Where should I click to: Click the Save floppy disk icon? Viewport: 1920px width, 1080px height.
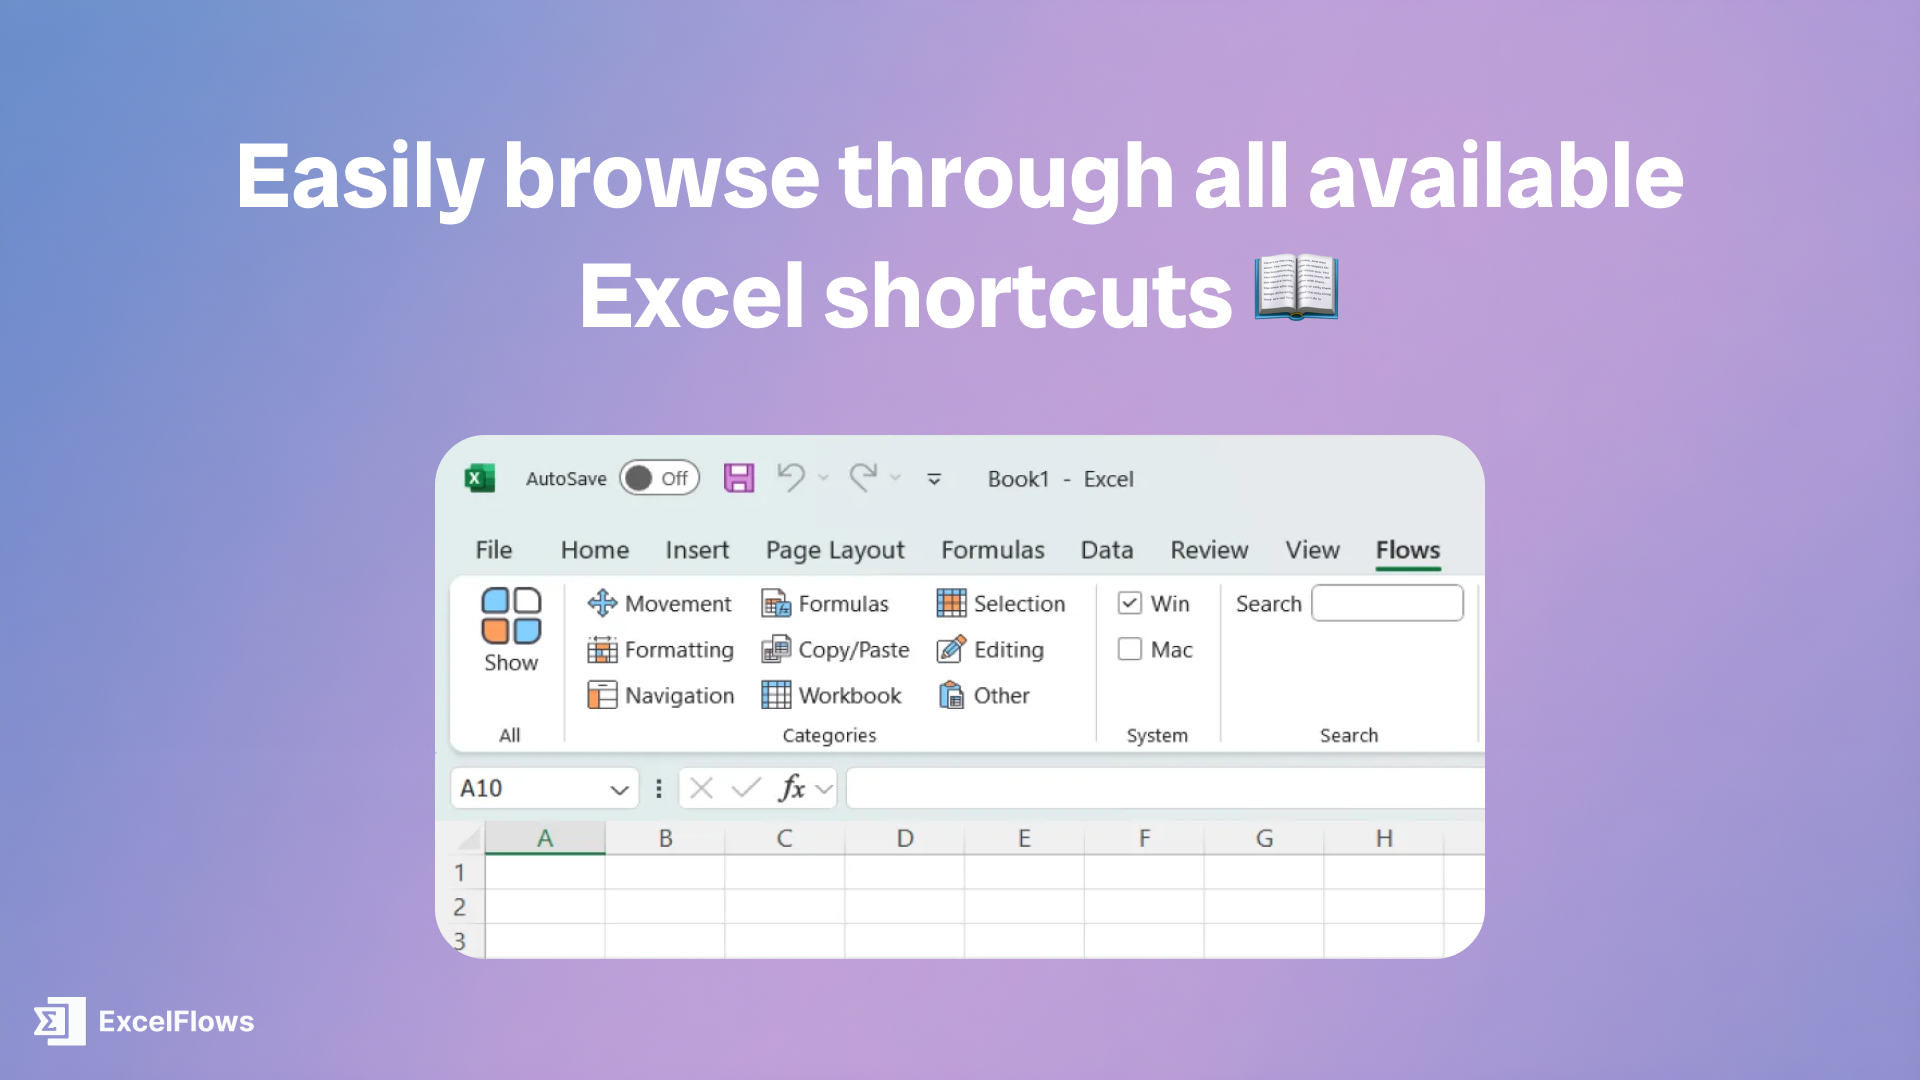(x=739, y=478)
